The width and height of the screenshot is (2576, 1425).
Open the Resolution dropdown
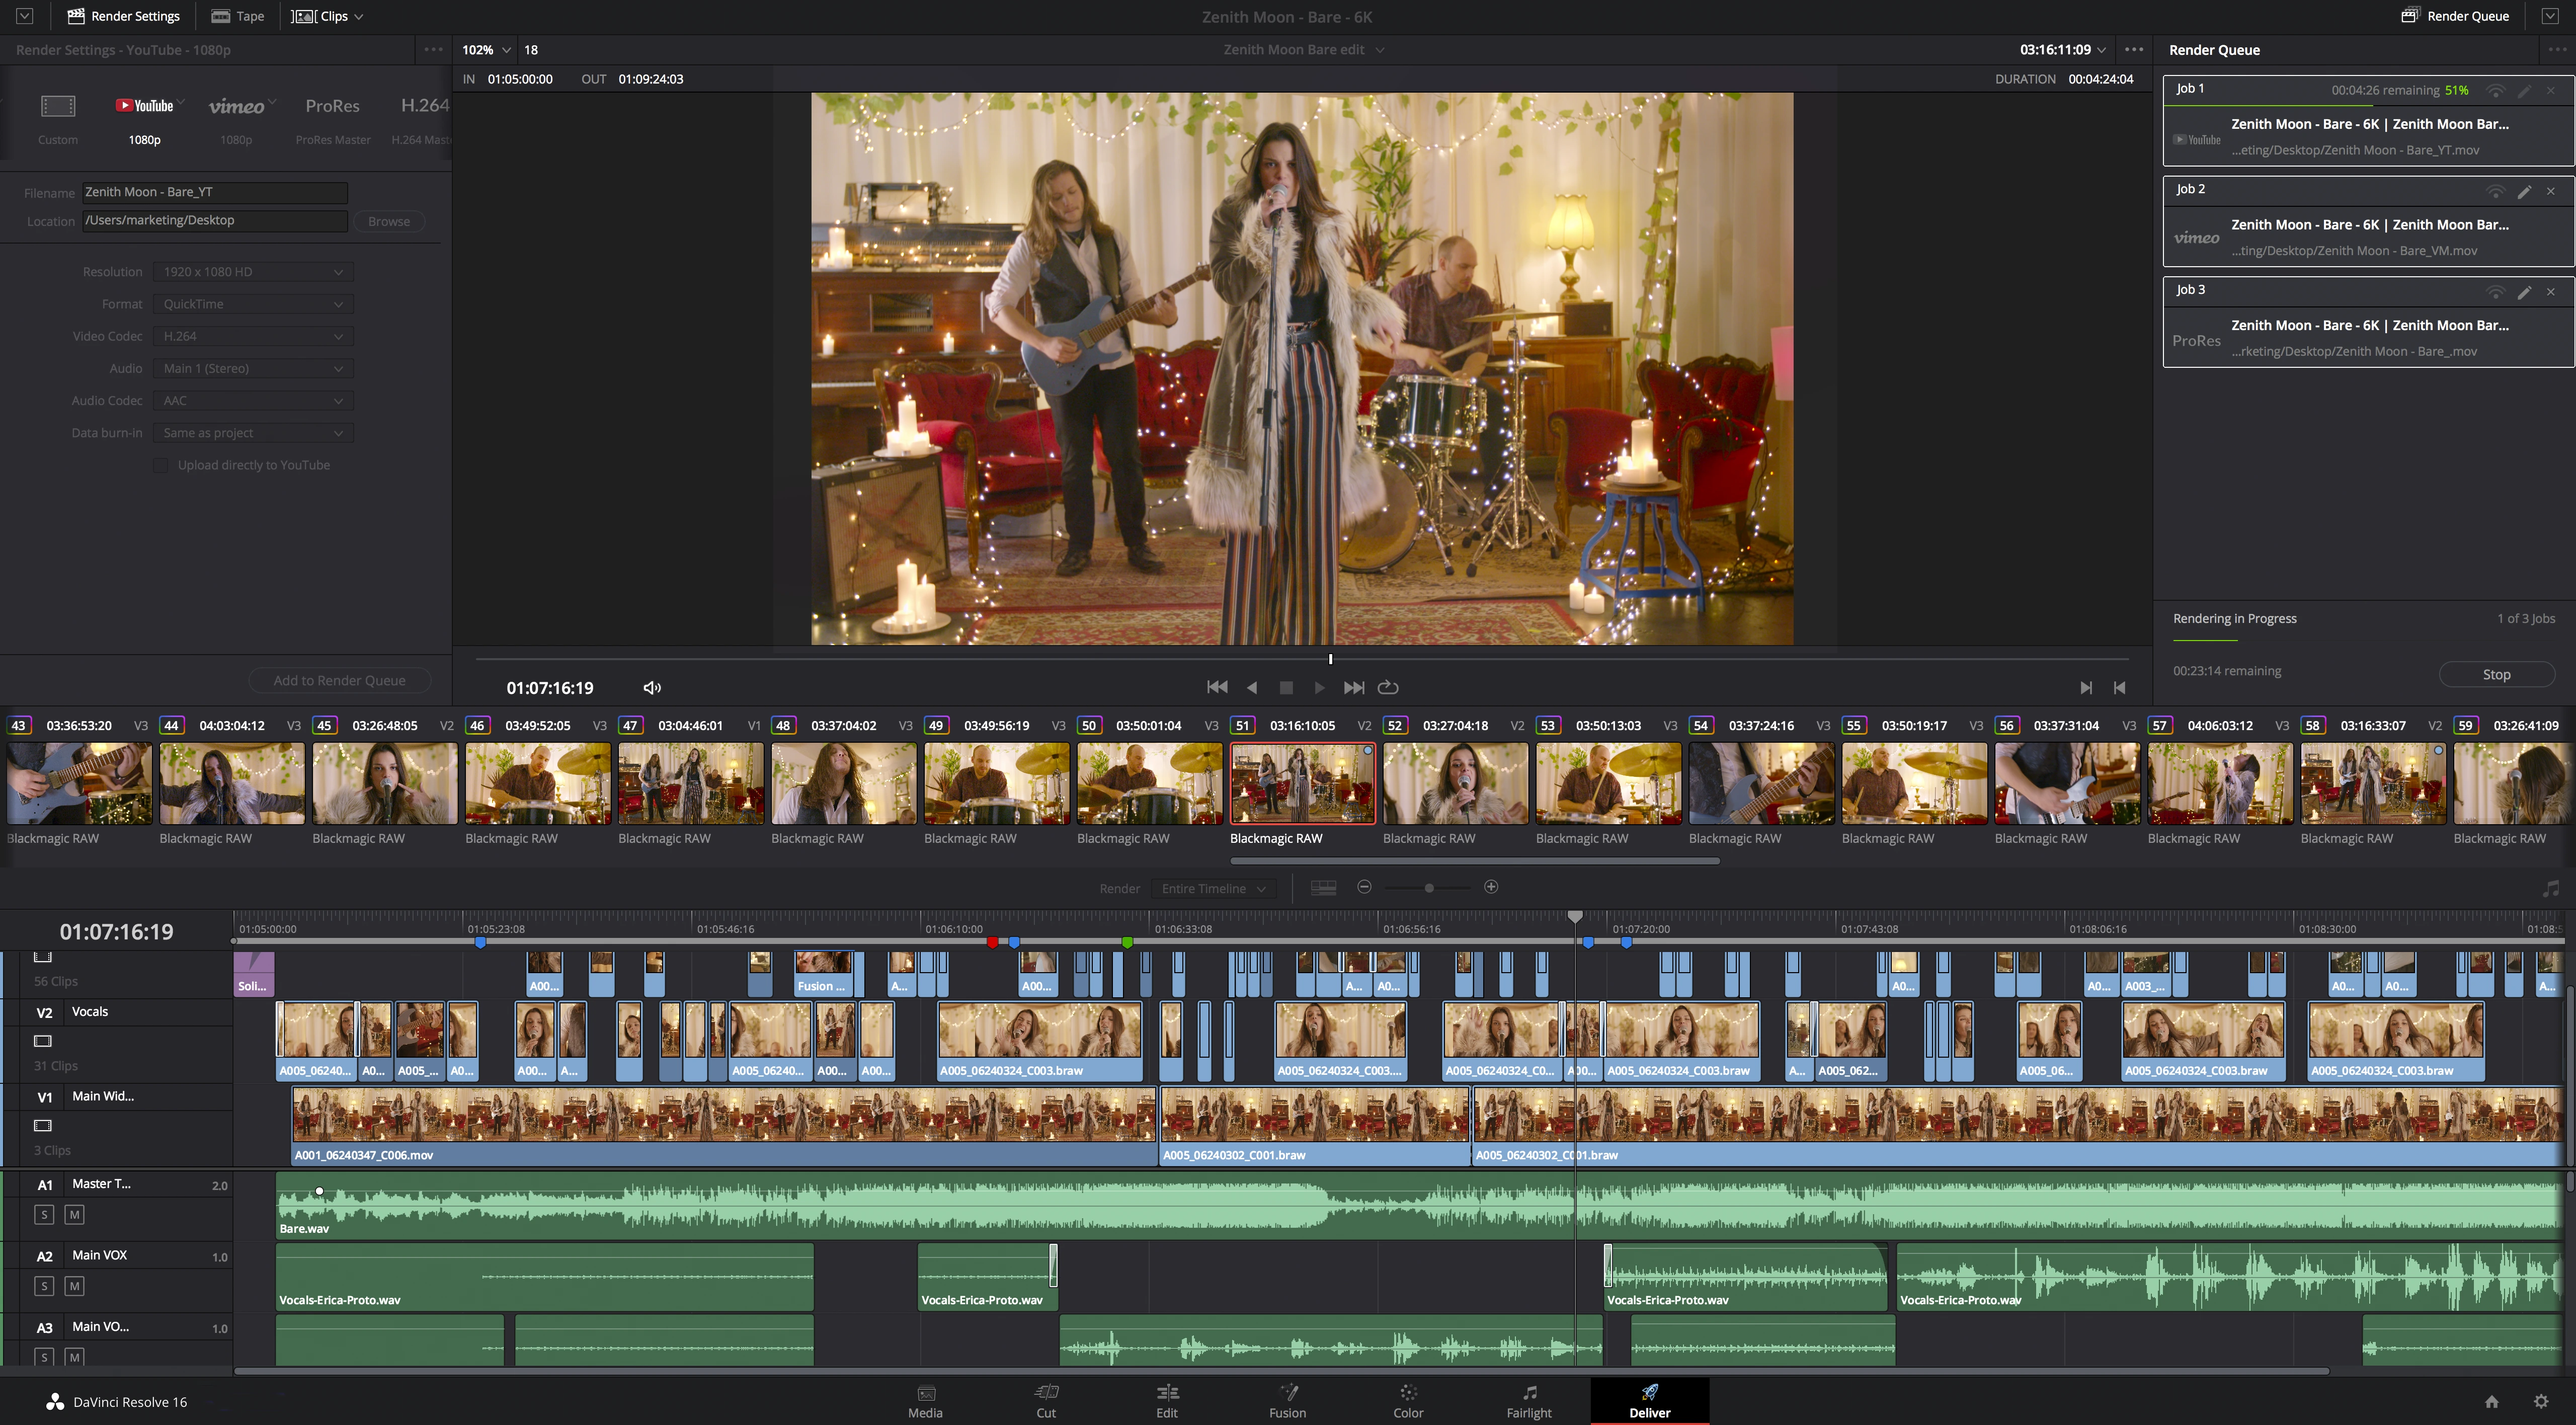coord(253,271)
